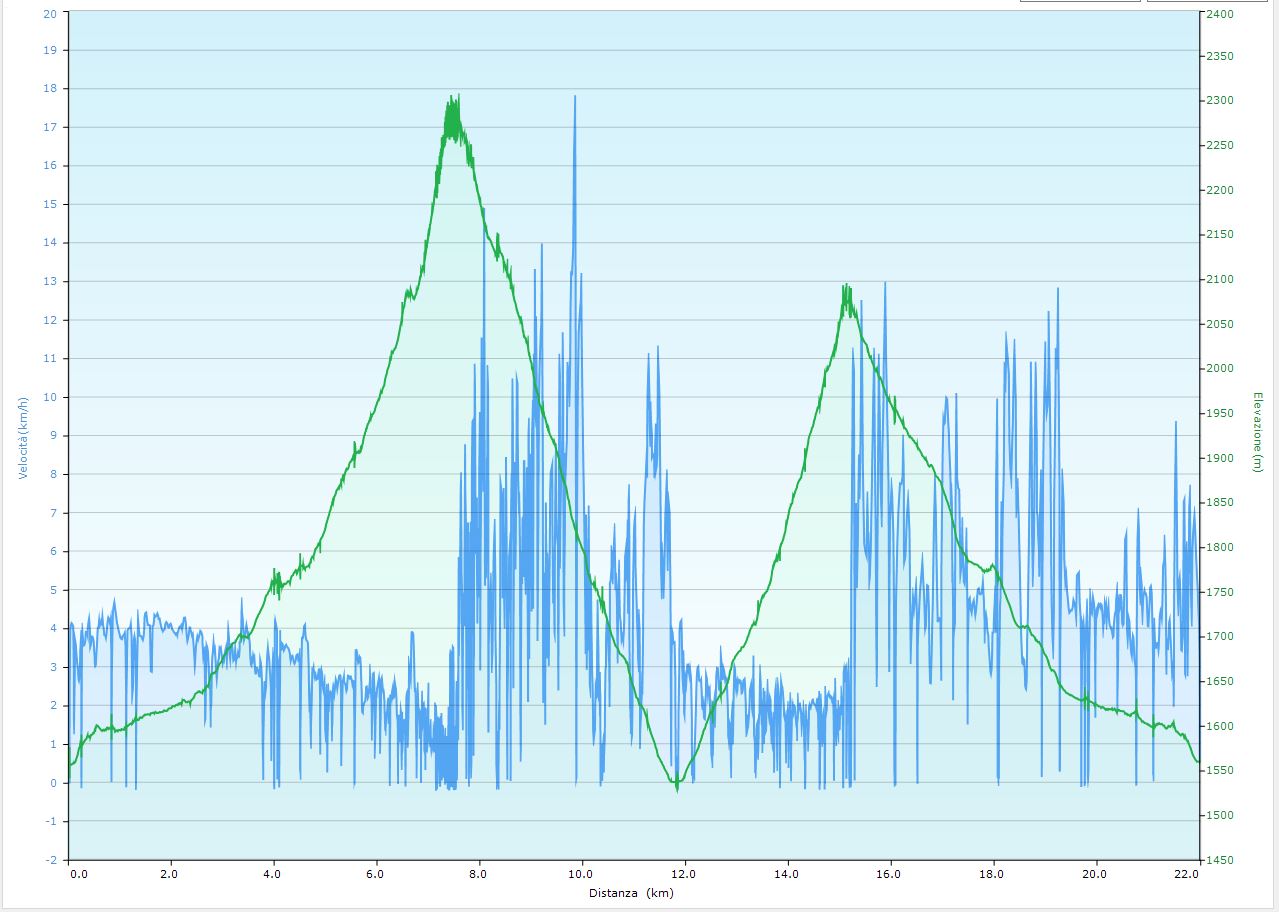1279x912 pixels.
Task: Select the Elevazione (m) axis title
Action: pyautogui.click(x=1257, y=432)
